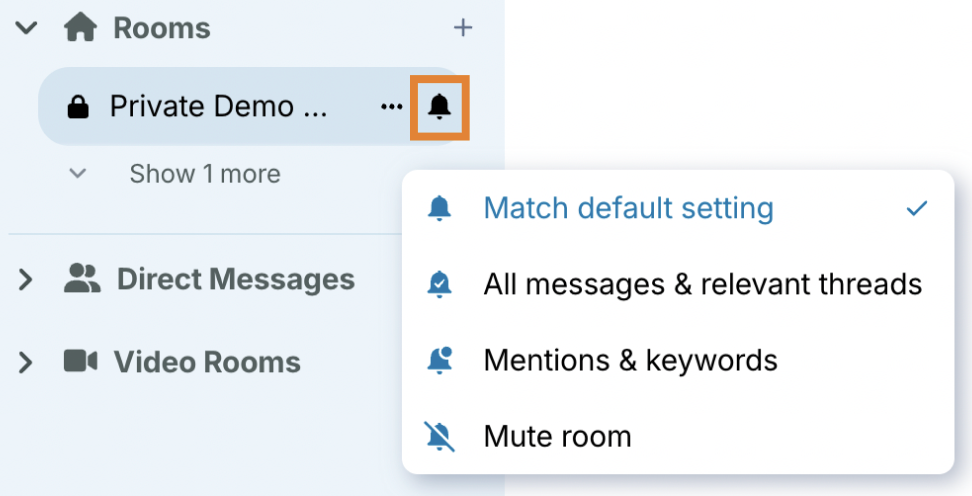
Task: Click the camera icon next to Video Rooms
Action: click(x=80, y=361)
